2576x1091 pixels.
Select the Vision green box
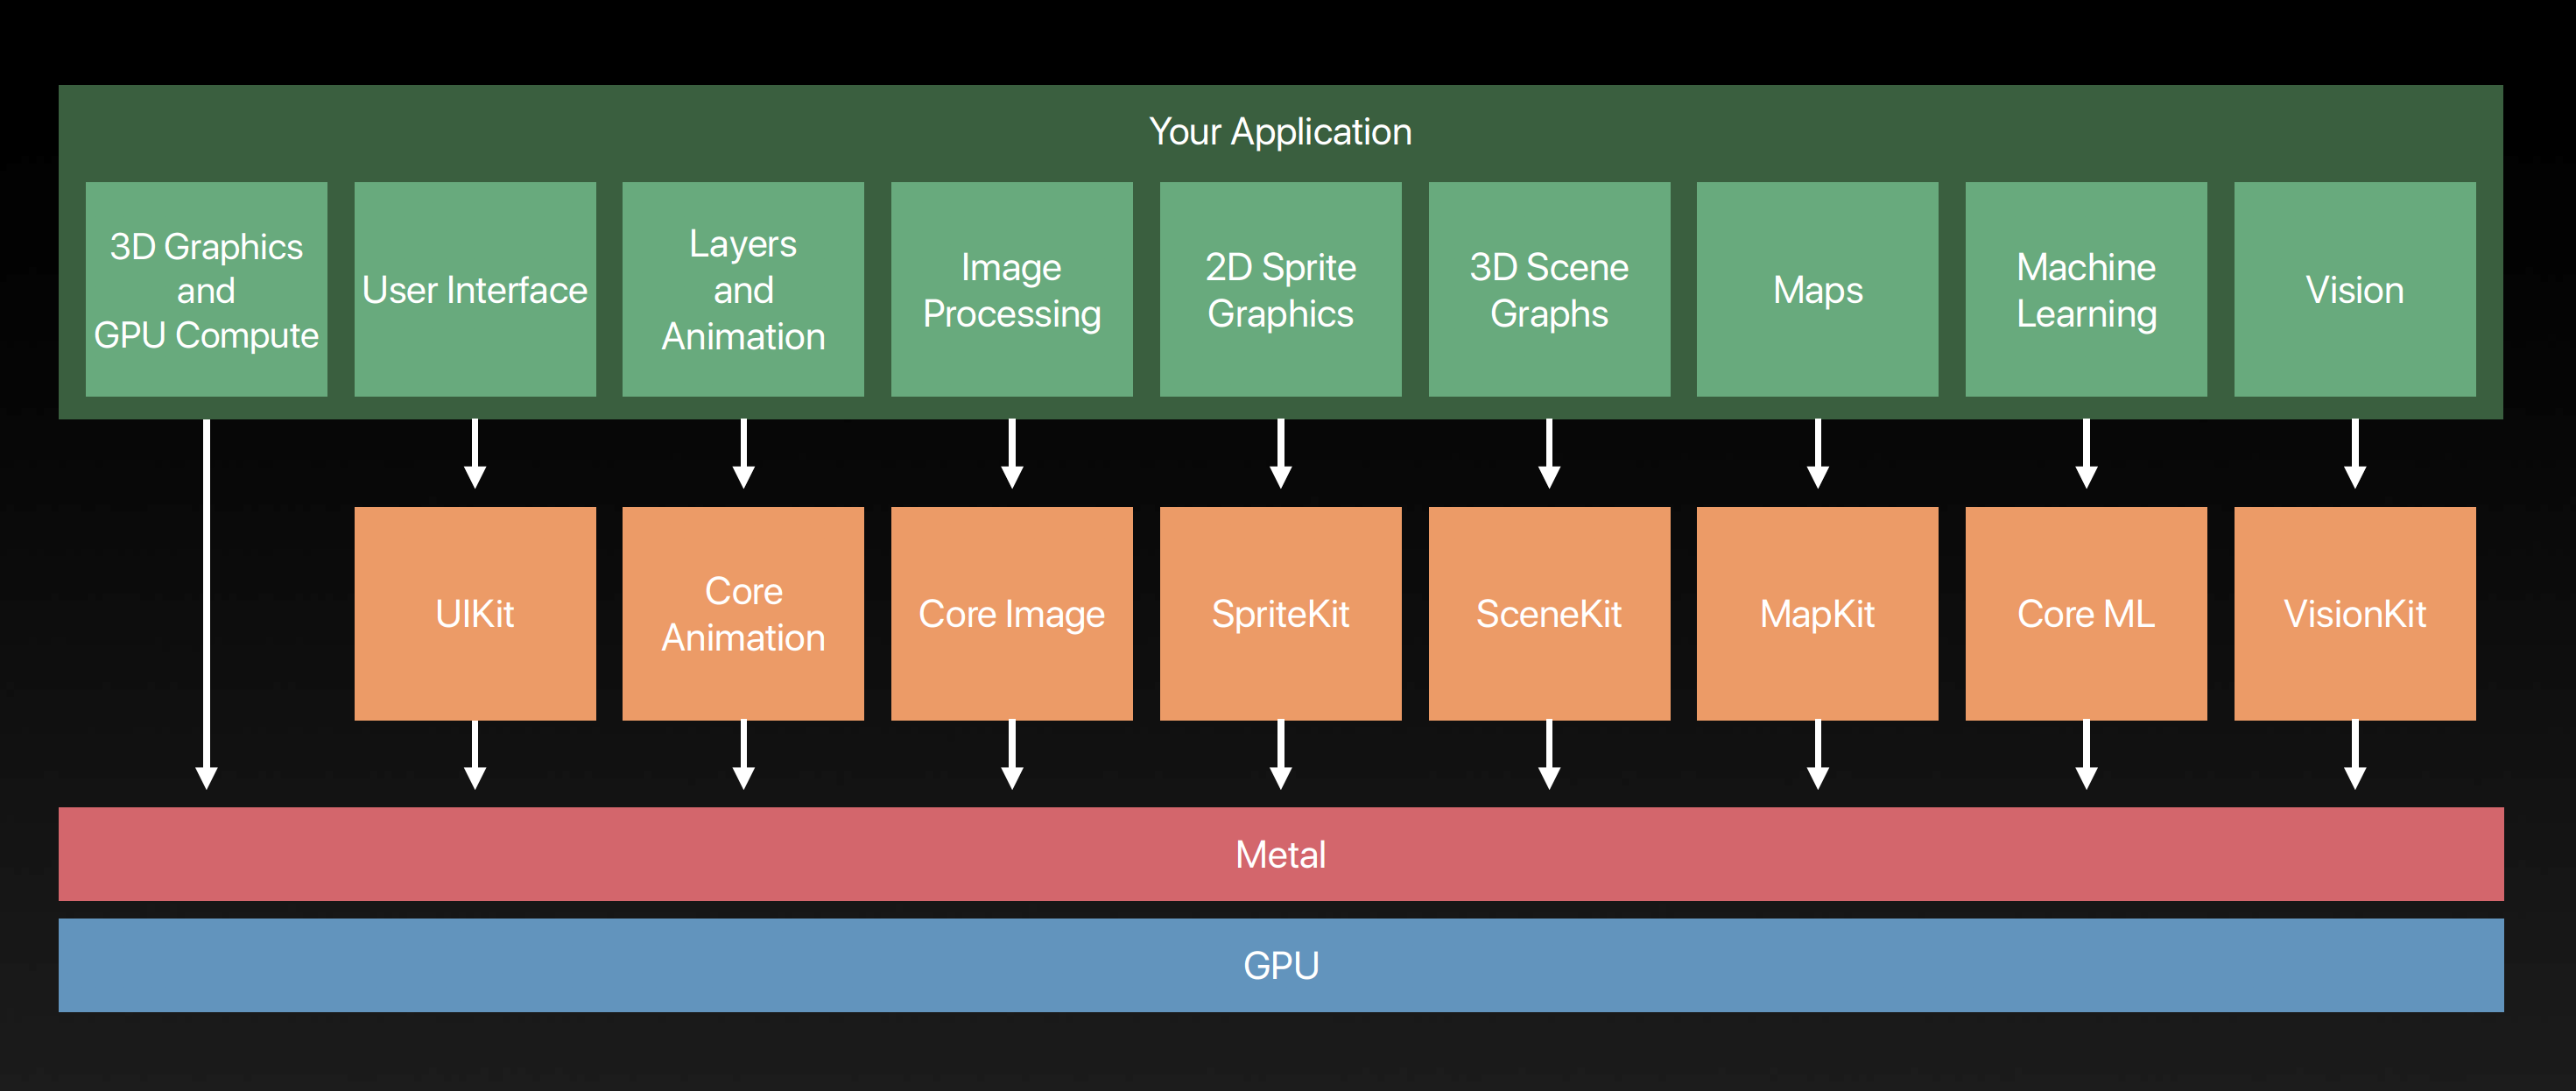(x=2354, y=290)
